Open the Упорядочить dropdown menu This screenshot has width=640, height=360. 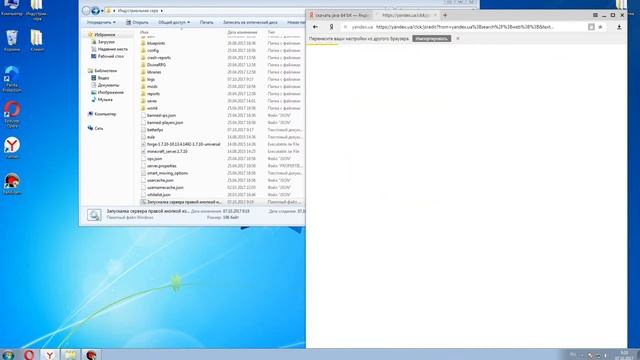[101, 22]
